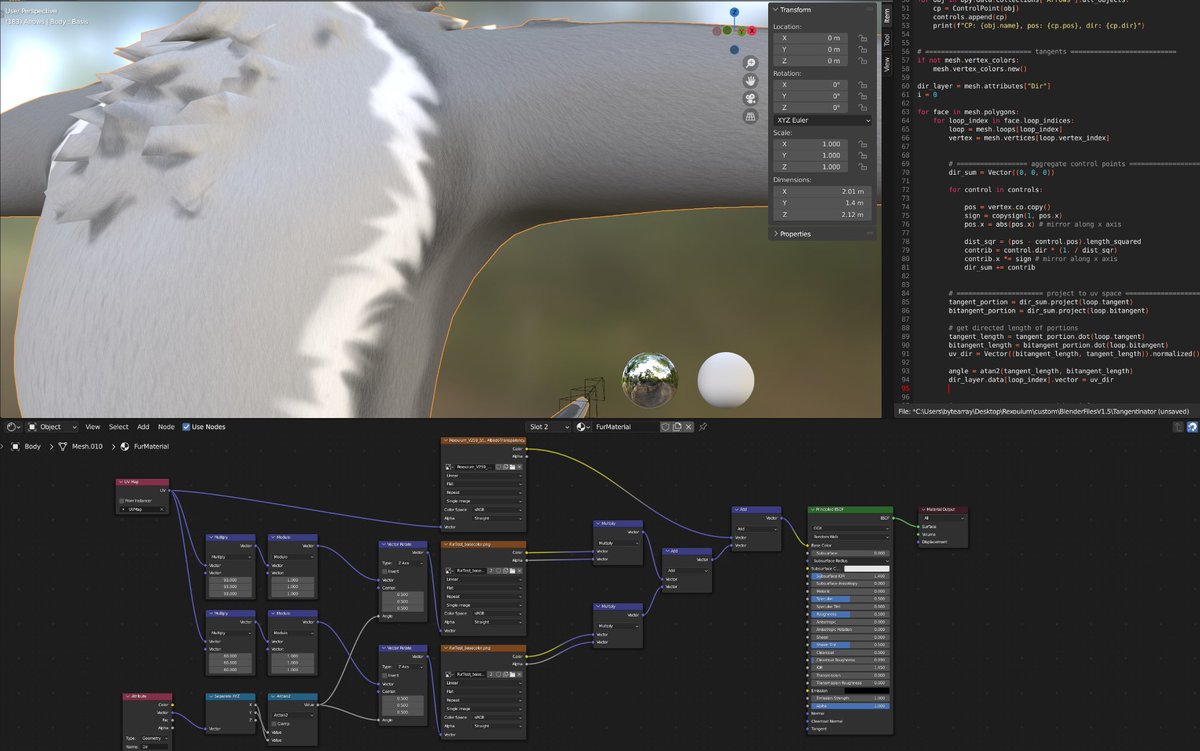Toggle lock on Rotation Z
The width and height of the screenshot is (1200, 751).
[862, 108]
